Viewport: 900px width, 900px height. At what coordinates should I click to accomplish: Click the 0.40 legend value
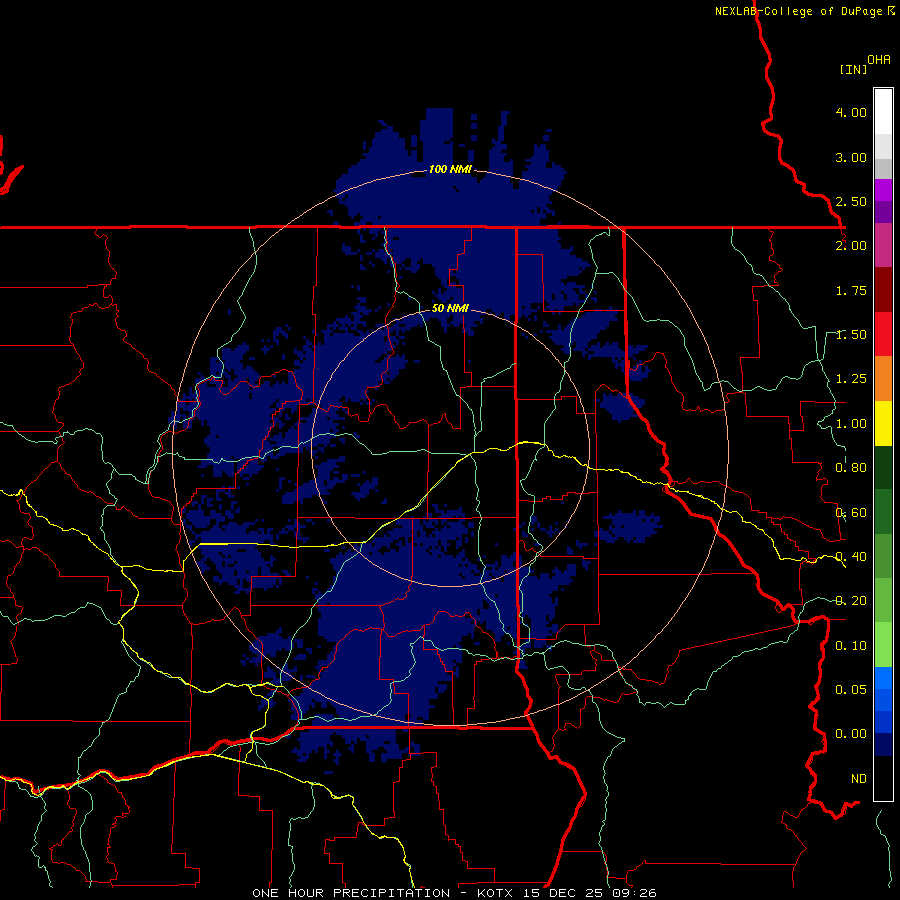coord(851,557)
